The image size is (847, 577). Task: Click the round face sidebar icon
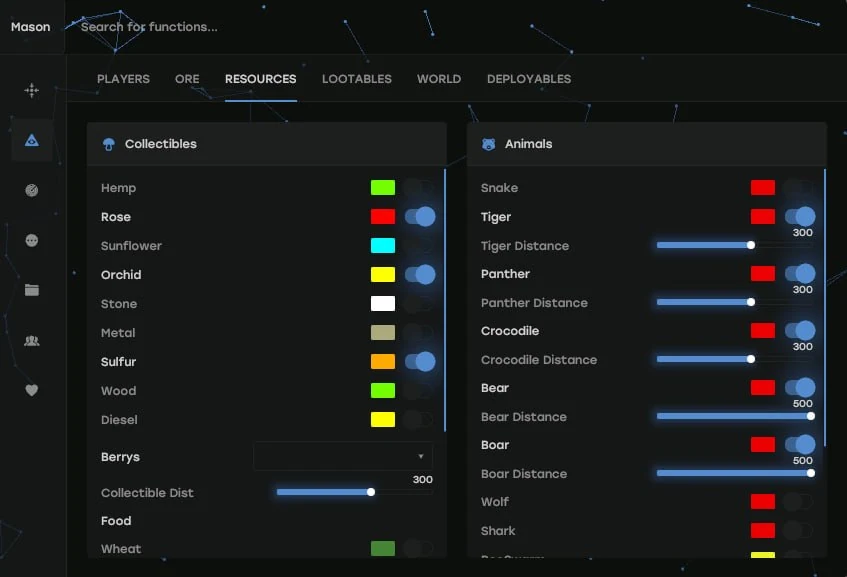point(31,240)
